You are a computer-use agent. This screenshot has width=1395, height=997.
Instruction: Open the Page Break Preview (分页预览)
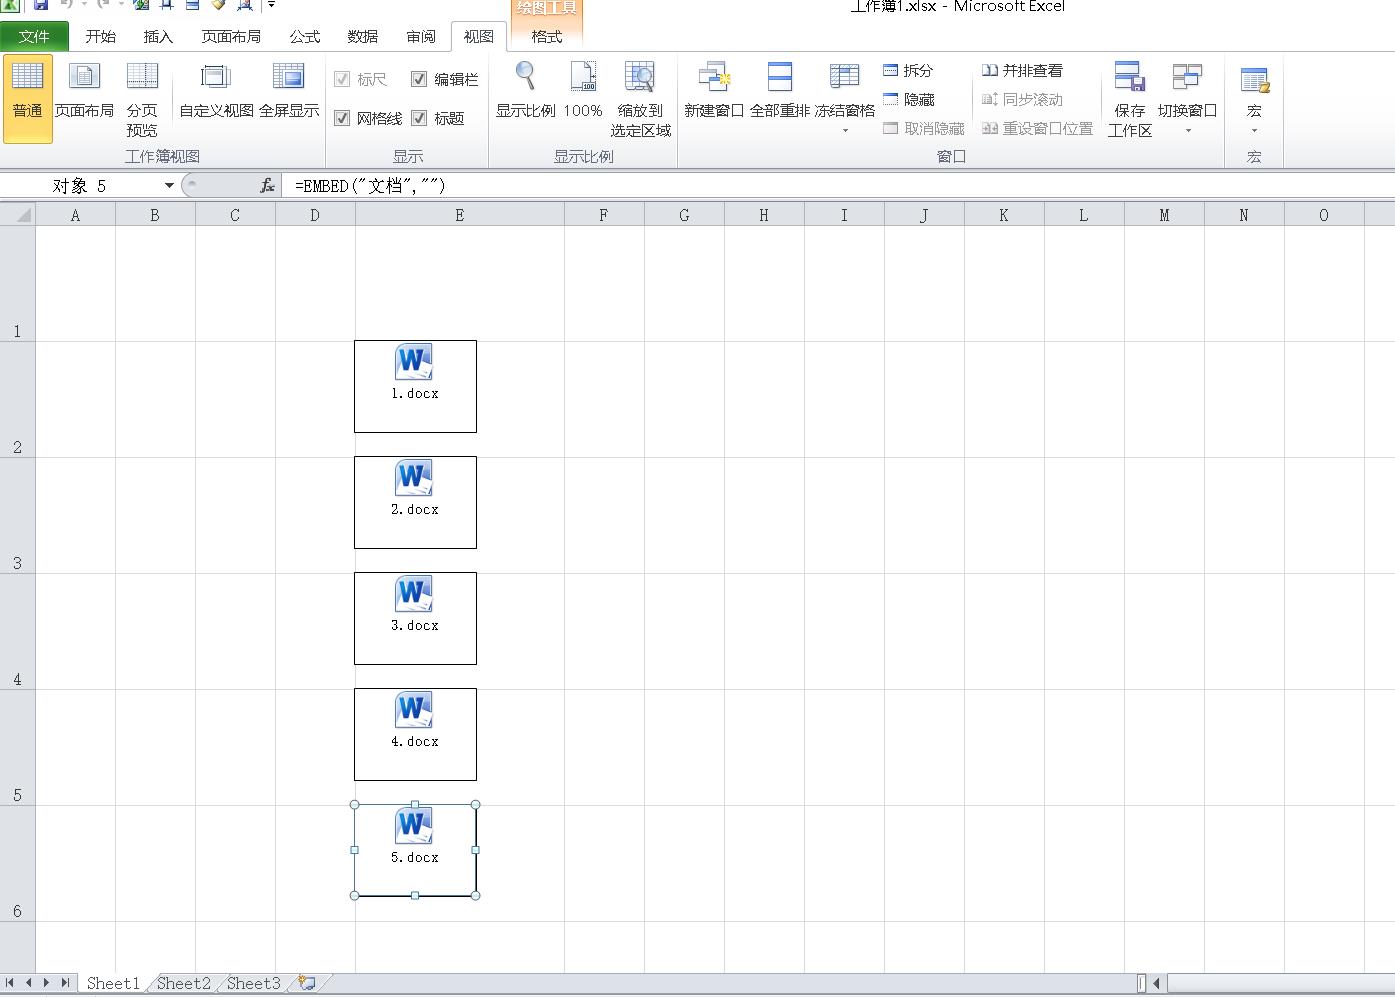pos(142,78)
